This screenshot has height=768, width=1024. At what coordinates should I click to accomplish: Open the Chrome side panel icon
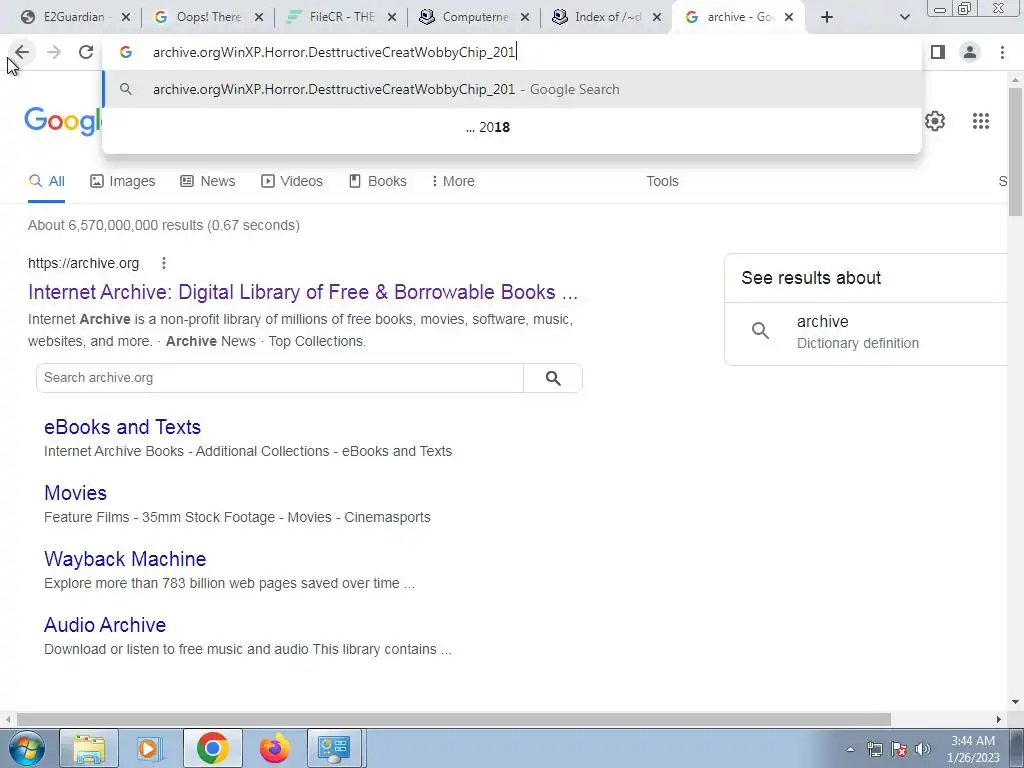pyautogui.click(x=938, y=52)
